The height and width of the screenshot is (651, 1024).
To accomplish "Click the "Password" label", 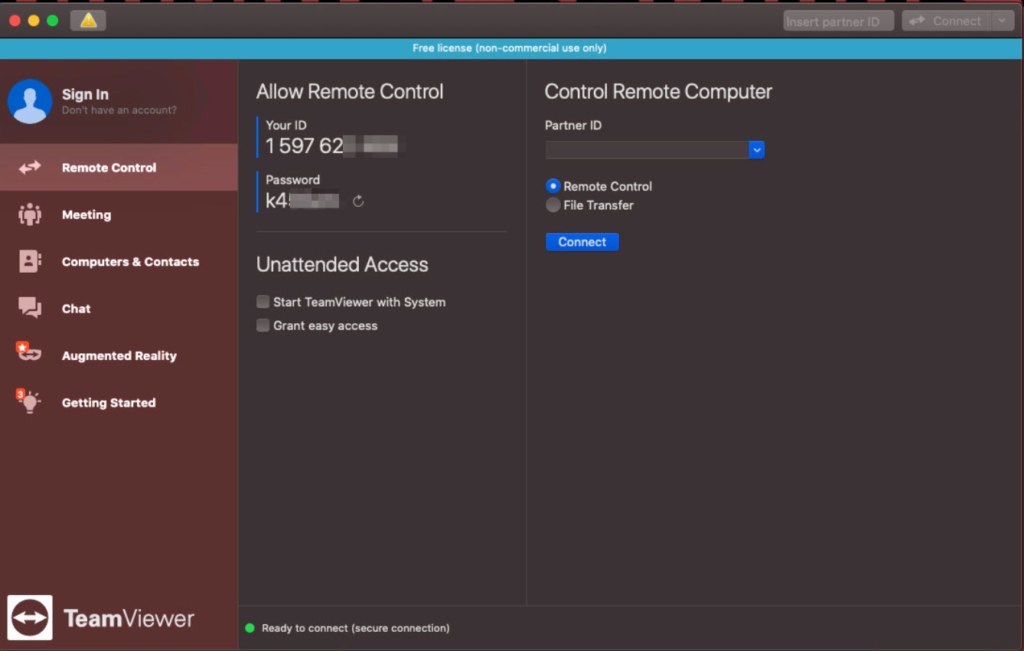I will click(x=293, y=180).
